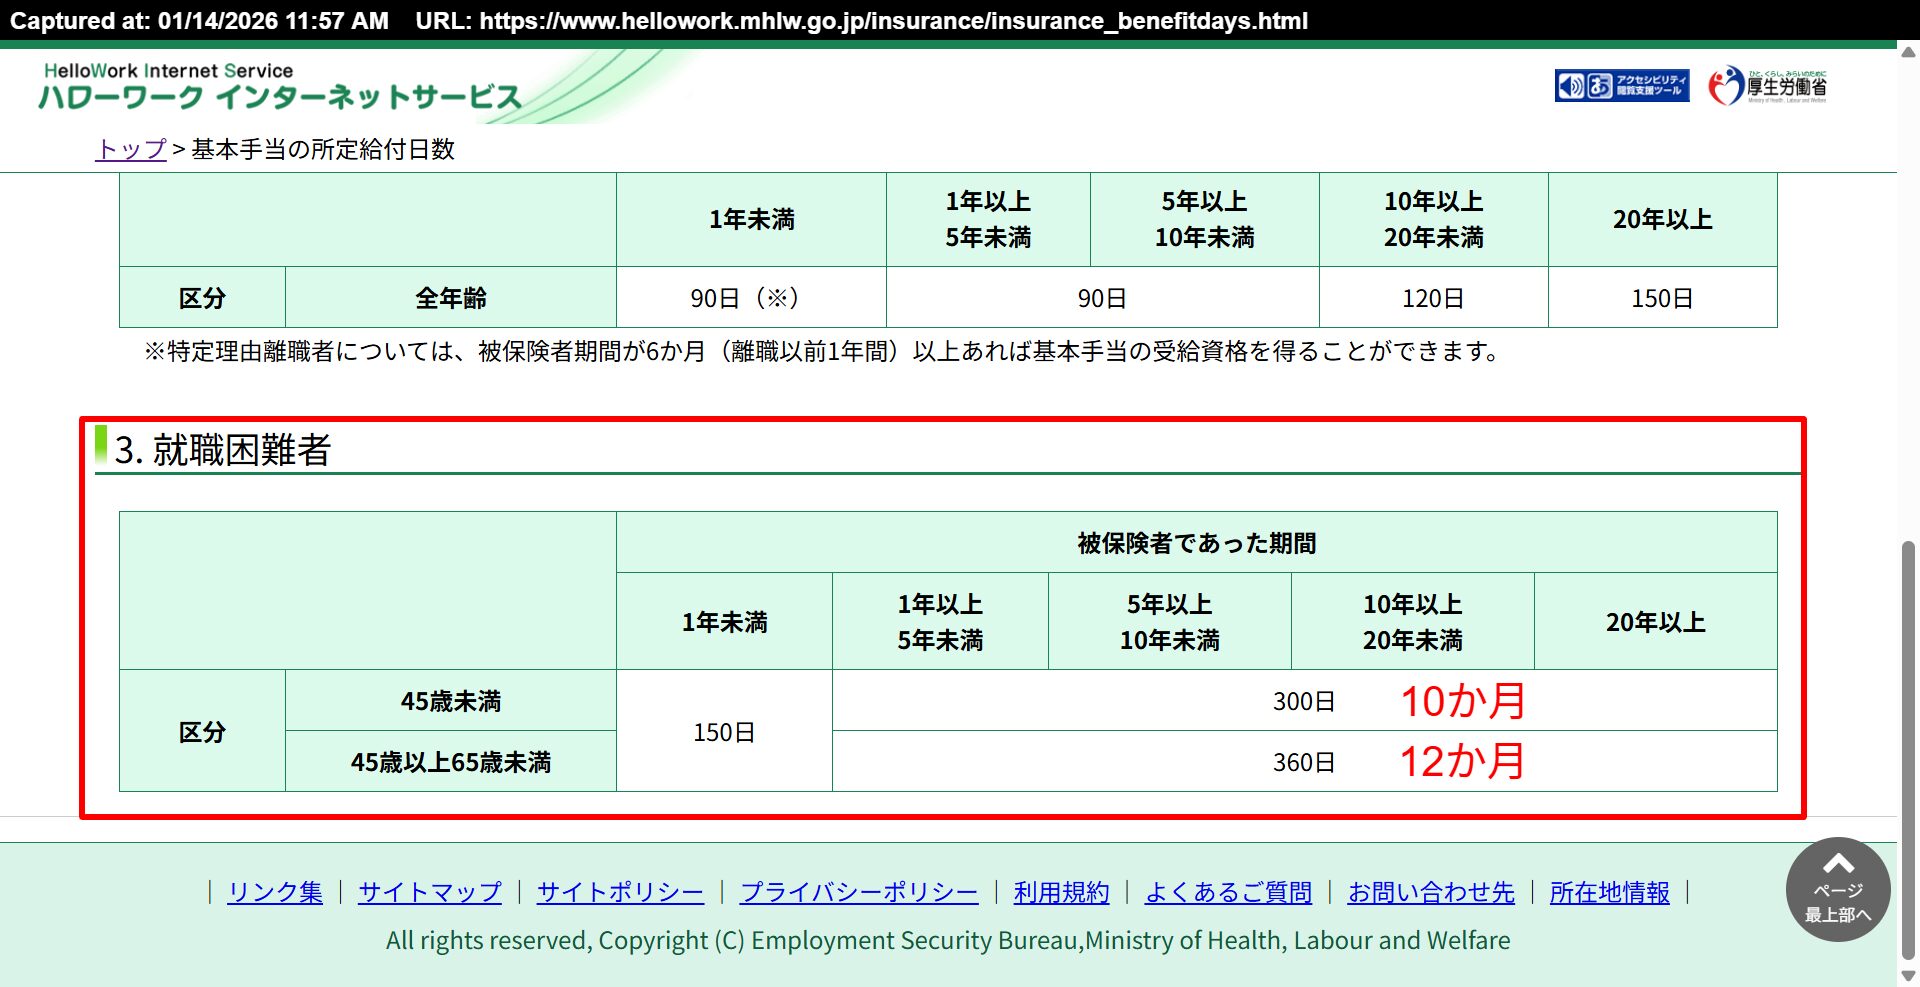Click 区分 label in upper table
The width and height of the screenshot is (1920, 987).
(x=202, y=298)
